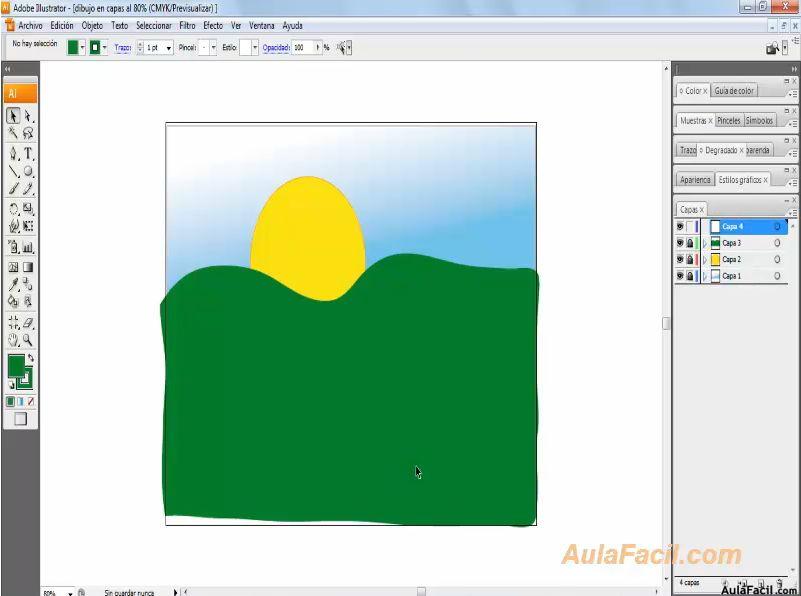Select the Pen tool
Image resolution: width=801 pixels, height=596 pixels.
[x=13, y=153]
